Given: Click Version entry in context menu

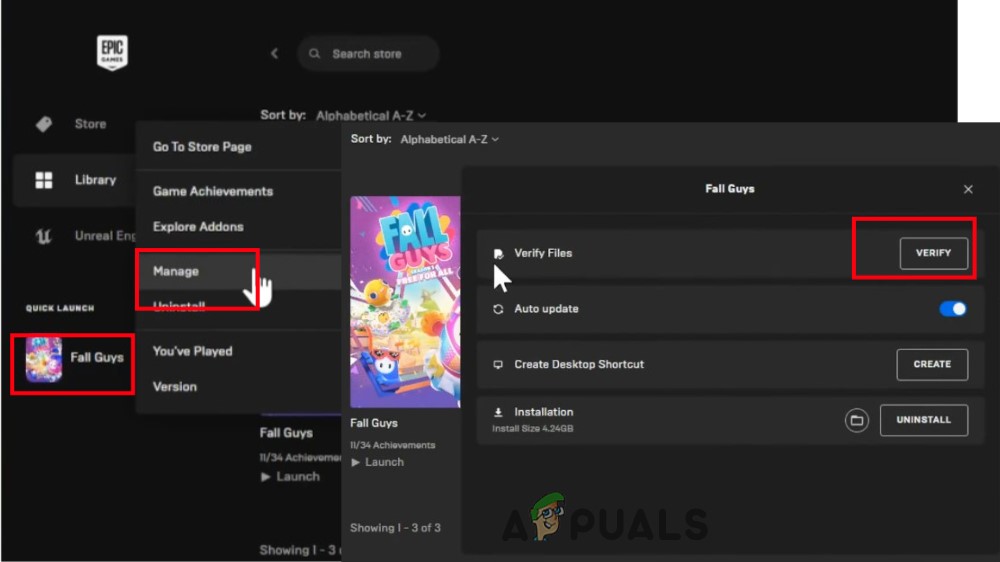Looking at the screenshot, I should pyautogui.click(x=175, y=387).
